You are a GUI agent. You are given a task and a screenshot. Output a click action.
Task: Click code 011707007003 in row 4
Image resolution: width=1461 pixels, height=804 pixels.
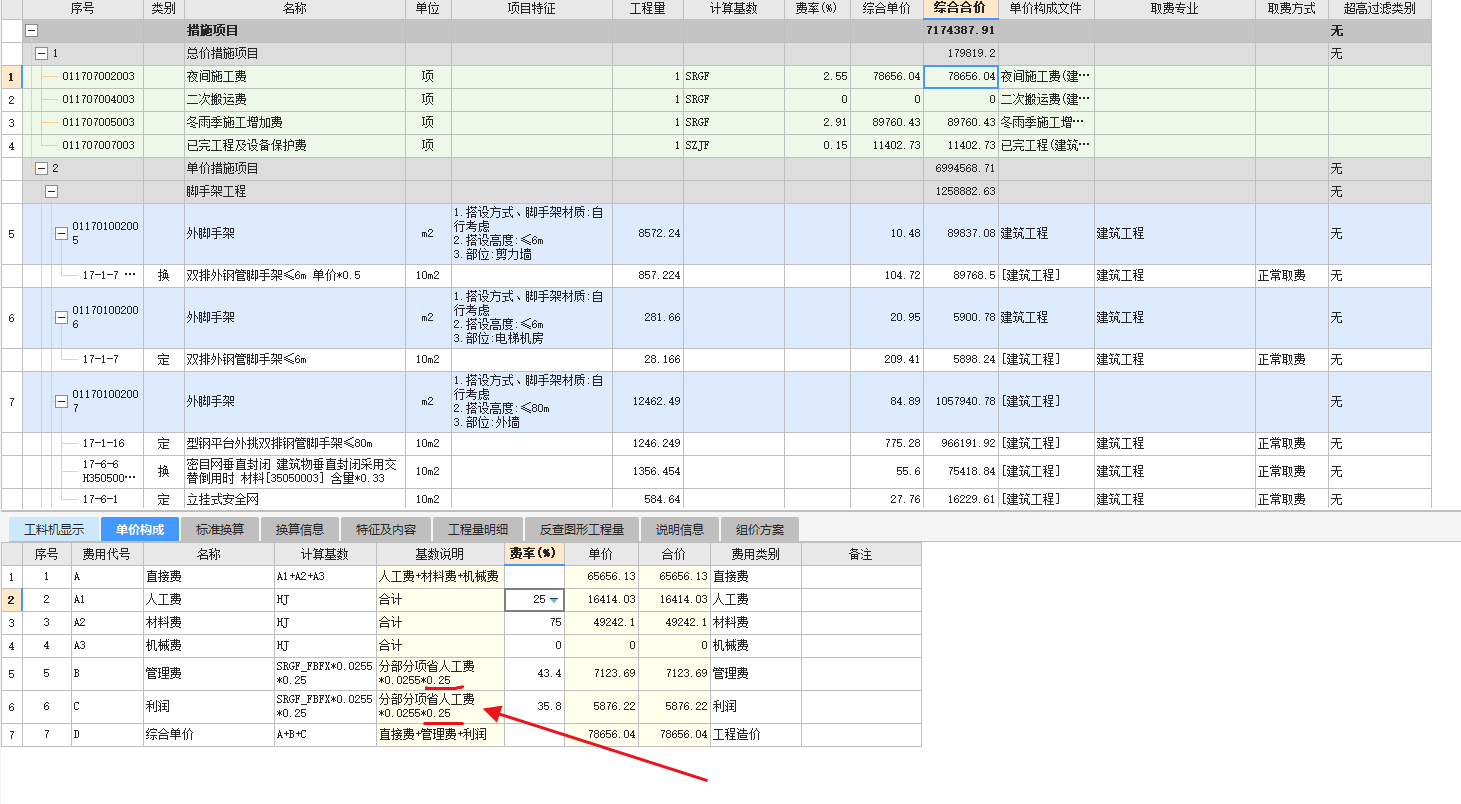click(98, 146)
